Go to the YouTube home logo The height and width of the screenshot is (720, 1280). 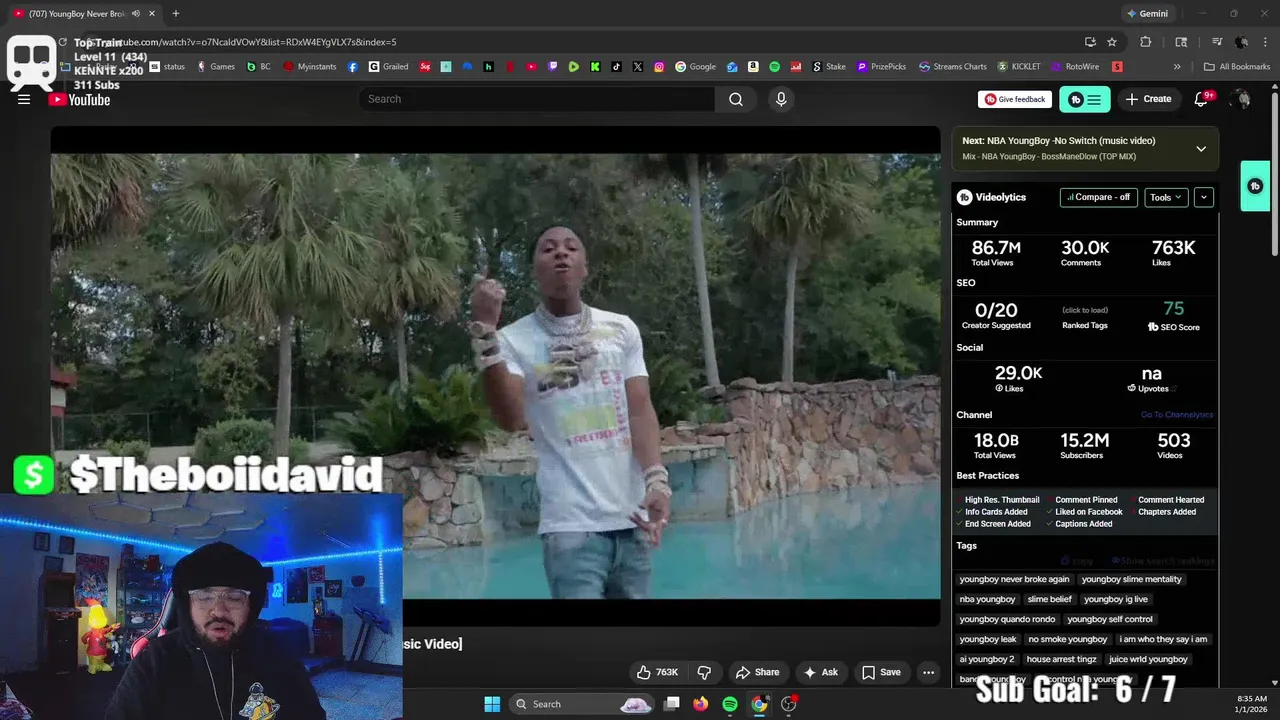(x=79, y=99)
